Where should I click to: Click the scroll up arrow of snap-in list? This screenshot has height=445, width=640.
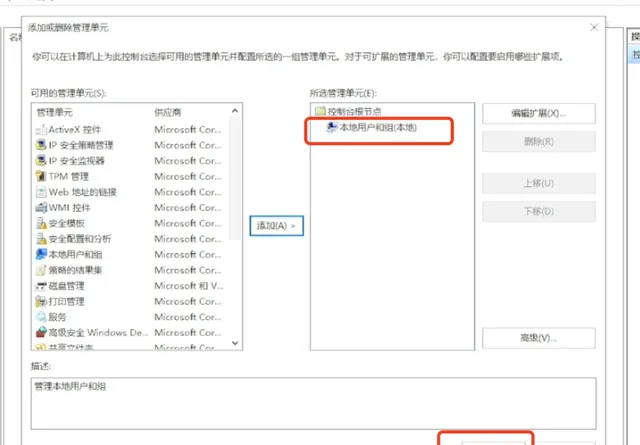pos(235,111)
